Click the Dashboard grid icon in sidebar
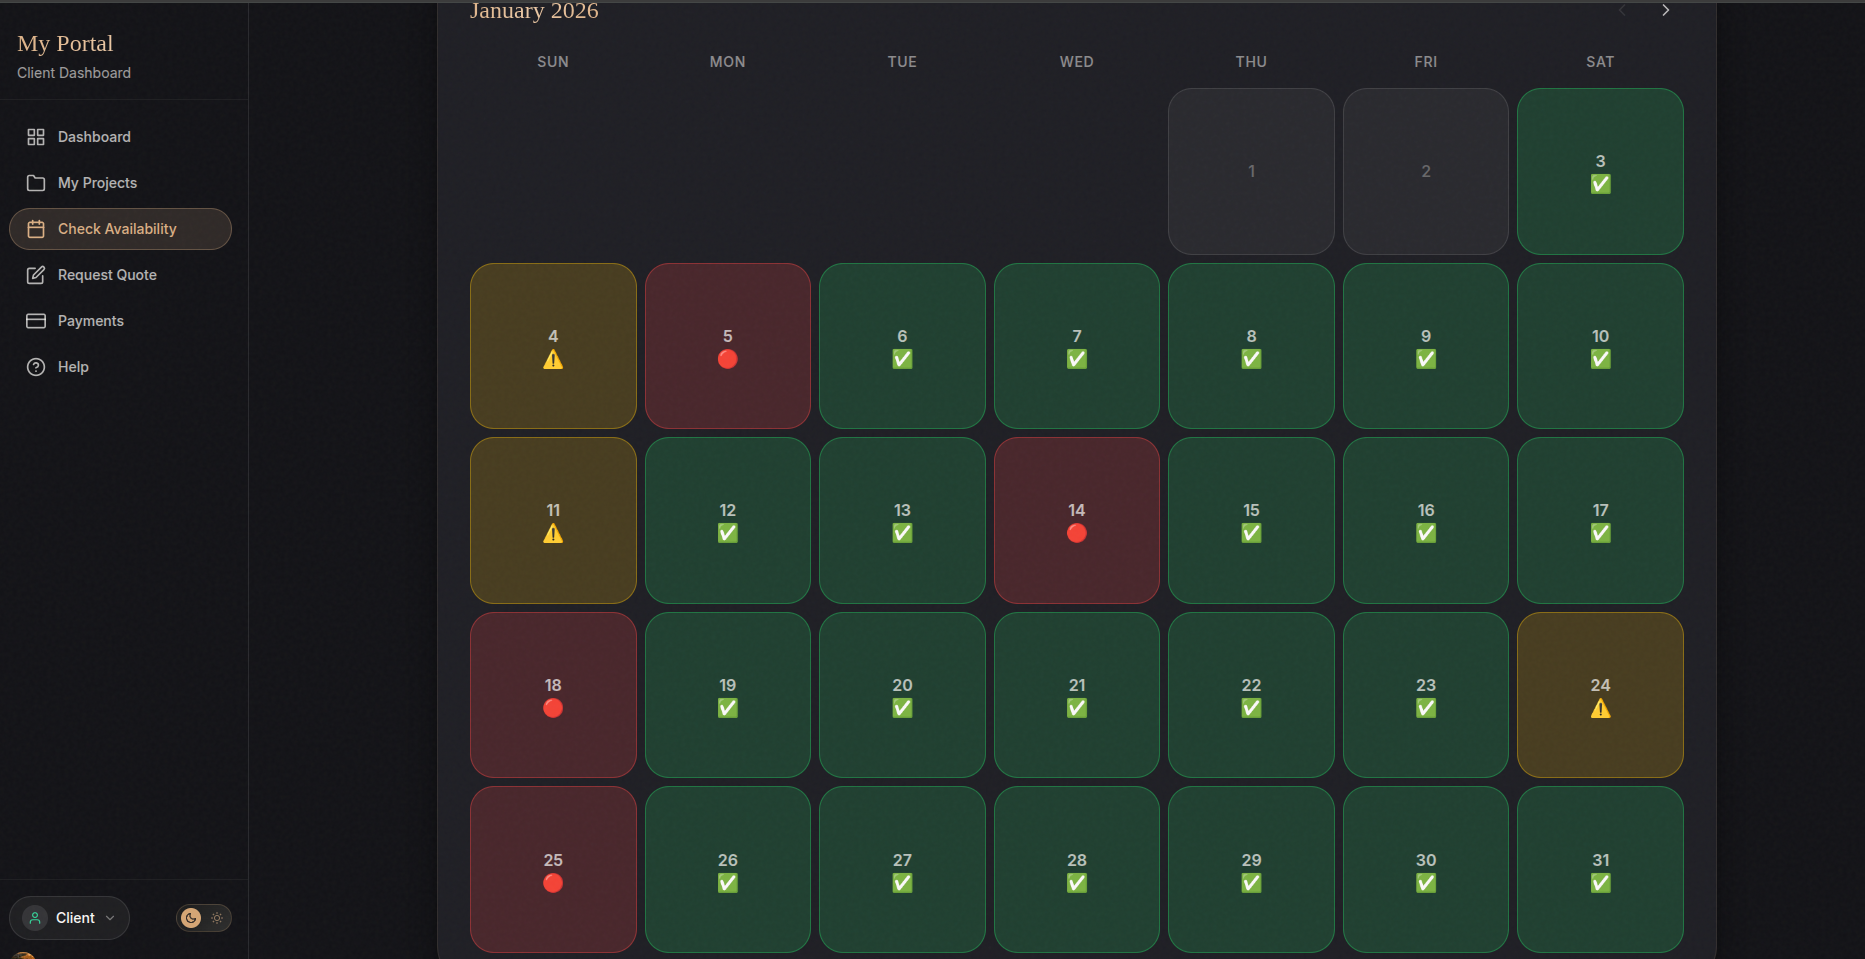The image size is (1865, 959). (x=36, y=137)
